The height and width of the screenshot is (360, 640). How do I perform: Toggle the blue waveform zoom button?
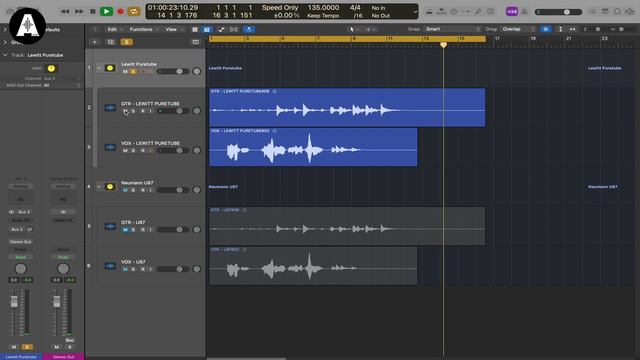pos(546,29)
